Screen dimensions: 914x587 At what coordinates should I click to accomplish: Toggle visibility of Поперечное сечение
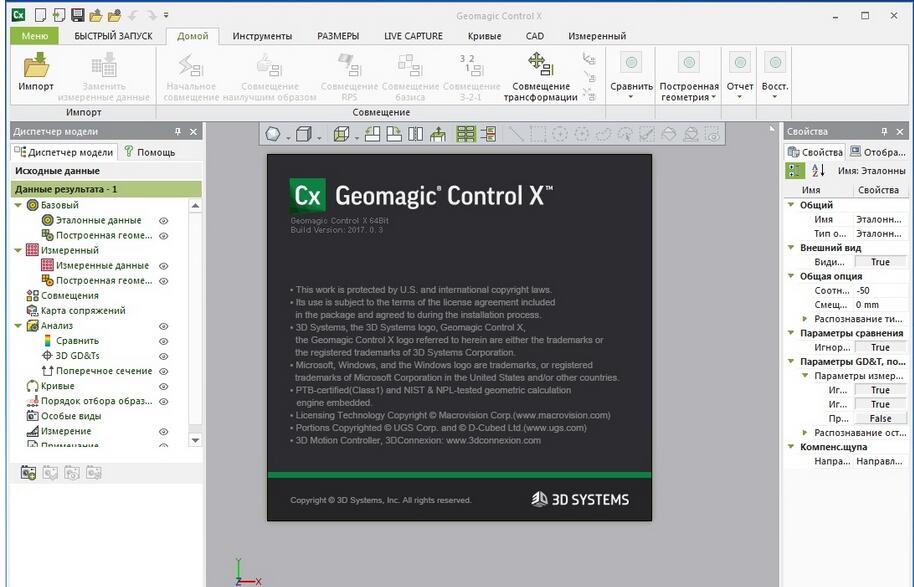tap(164, 371)
